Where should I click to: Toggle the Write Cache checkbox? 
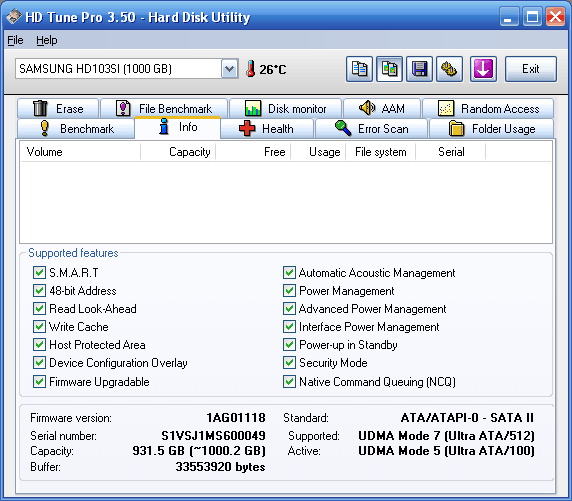[39, 327]
